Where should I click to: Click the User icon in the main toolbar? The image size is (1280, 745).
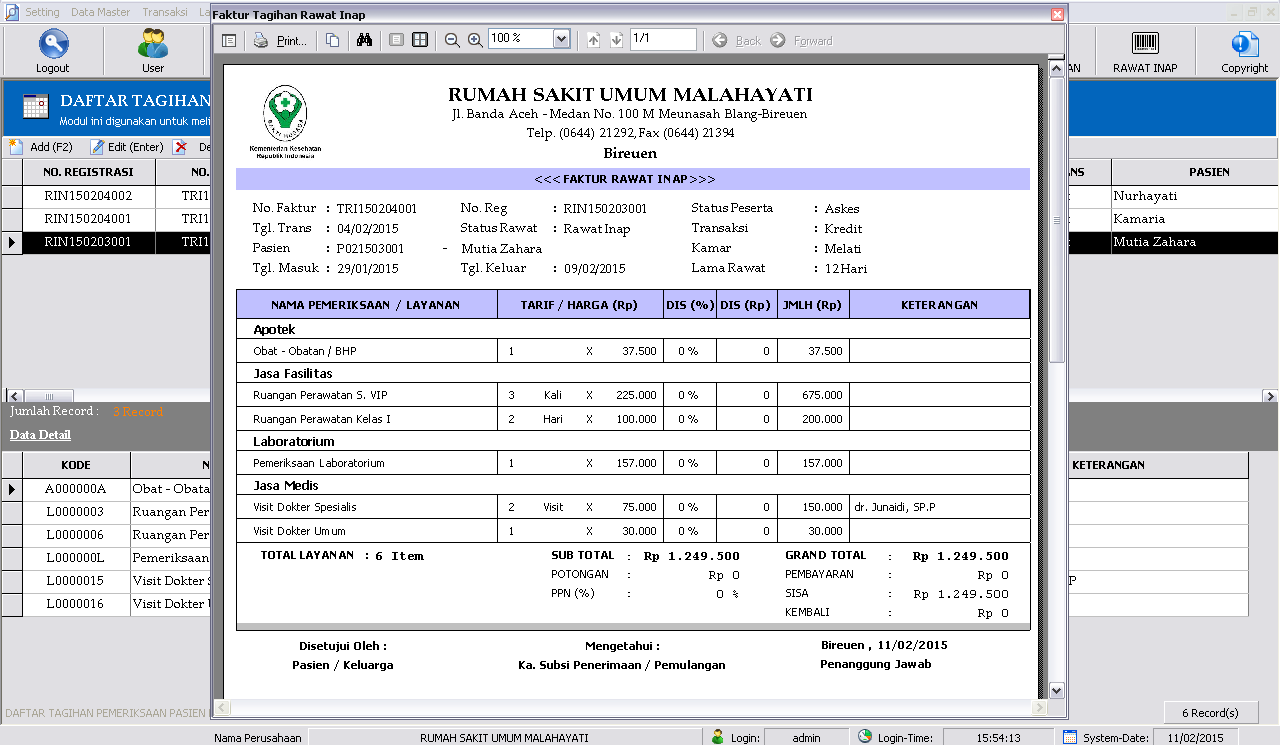pyautogui.click(x=153, y=51)
